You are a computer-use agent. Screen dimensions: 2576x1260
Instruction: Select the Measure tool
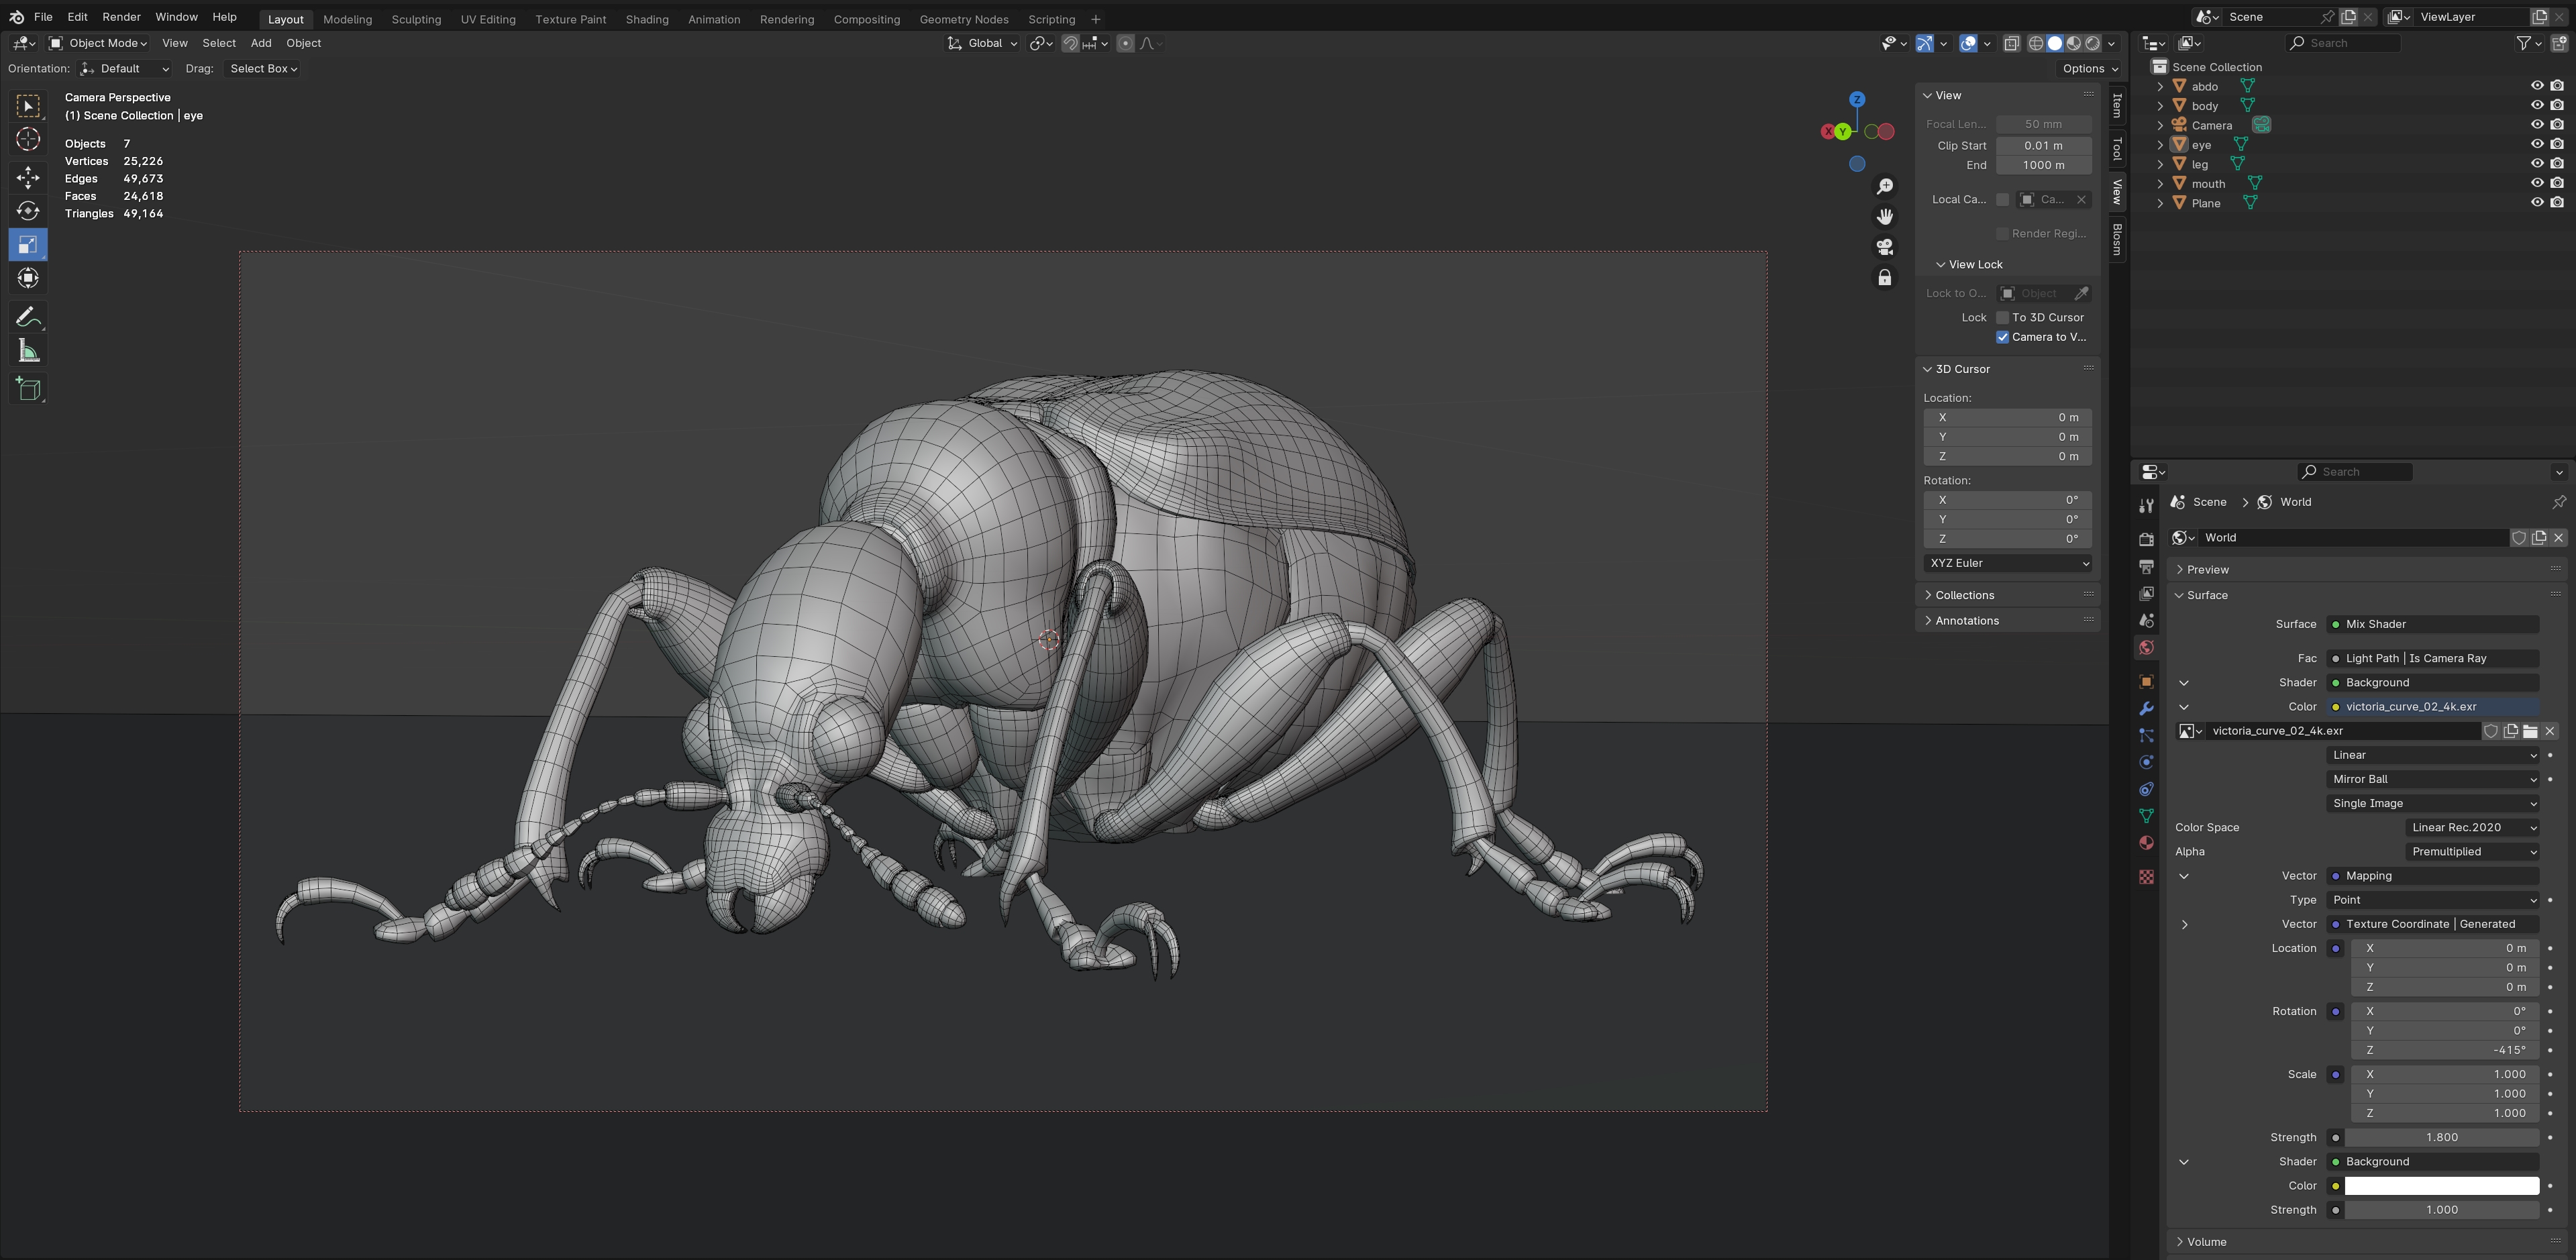click(x=28, y=352)
